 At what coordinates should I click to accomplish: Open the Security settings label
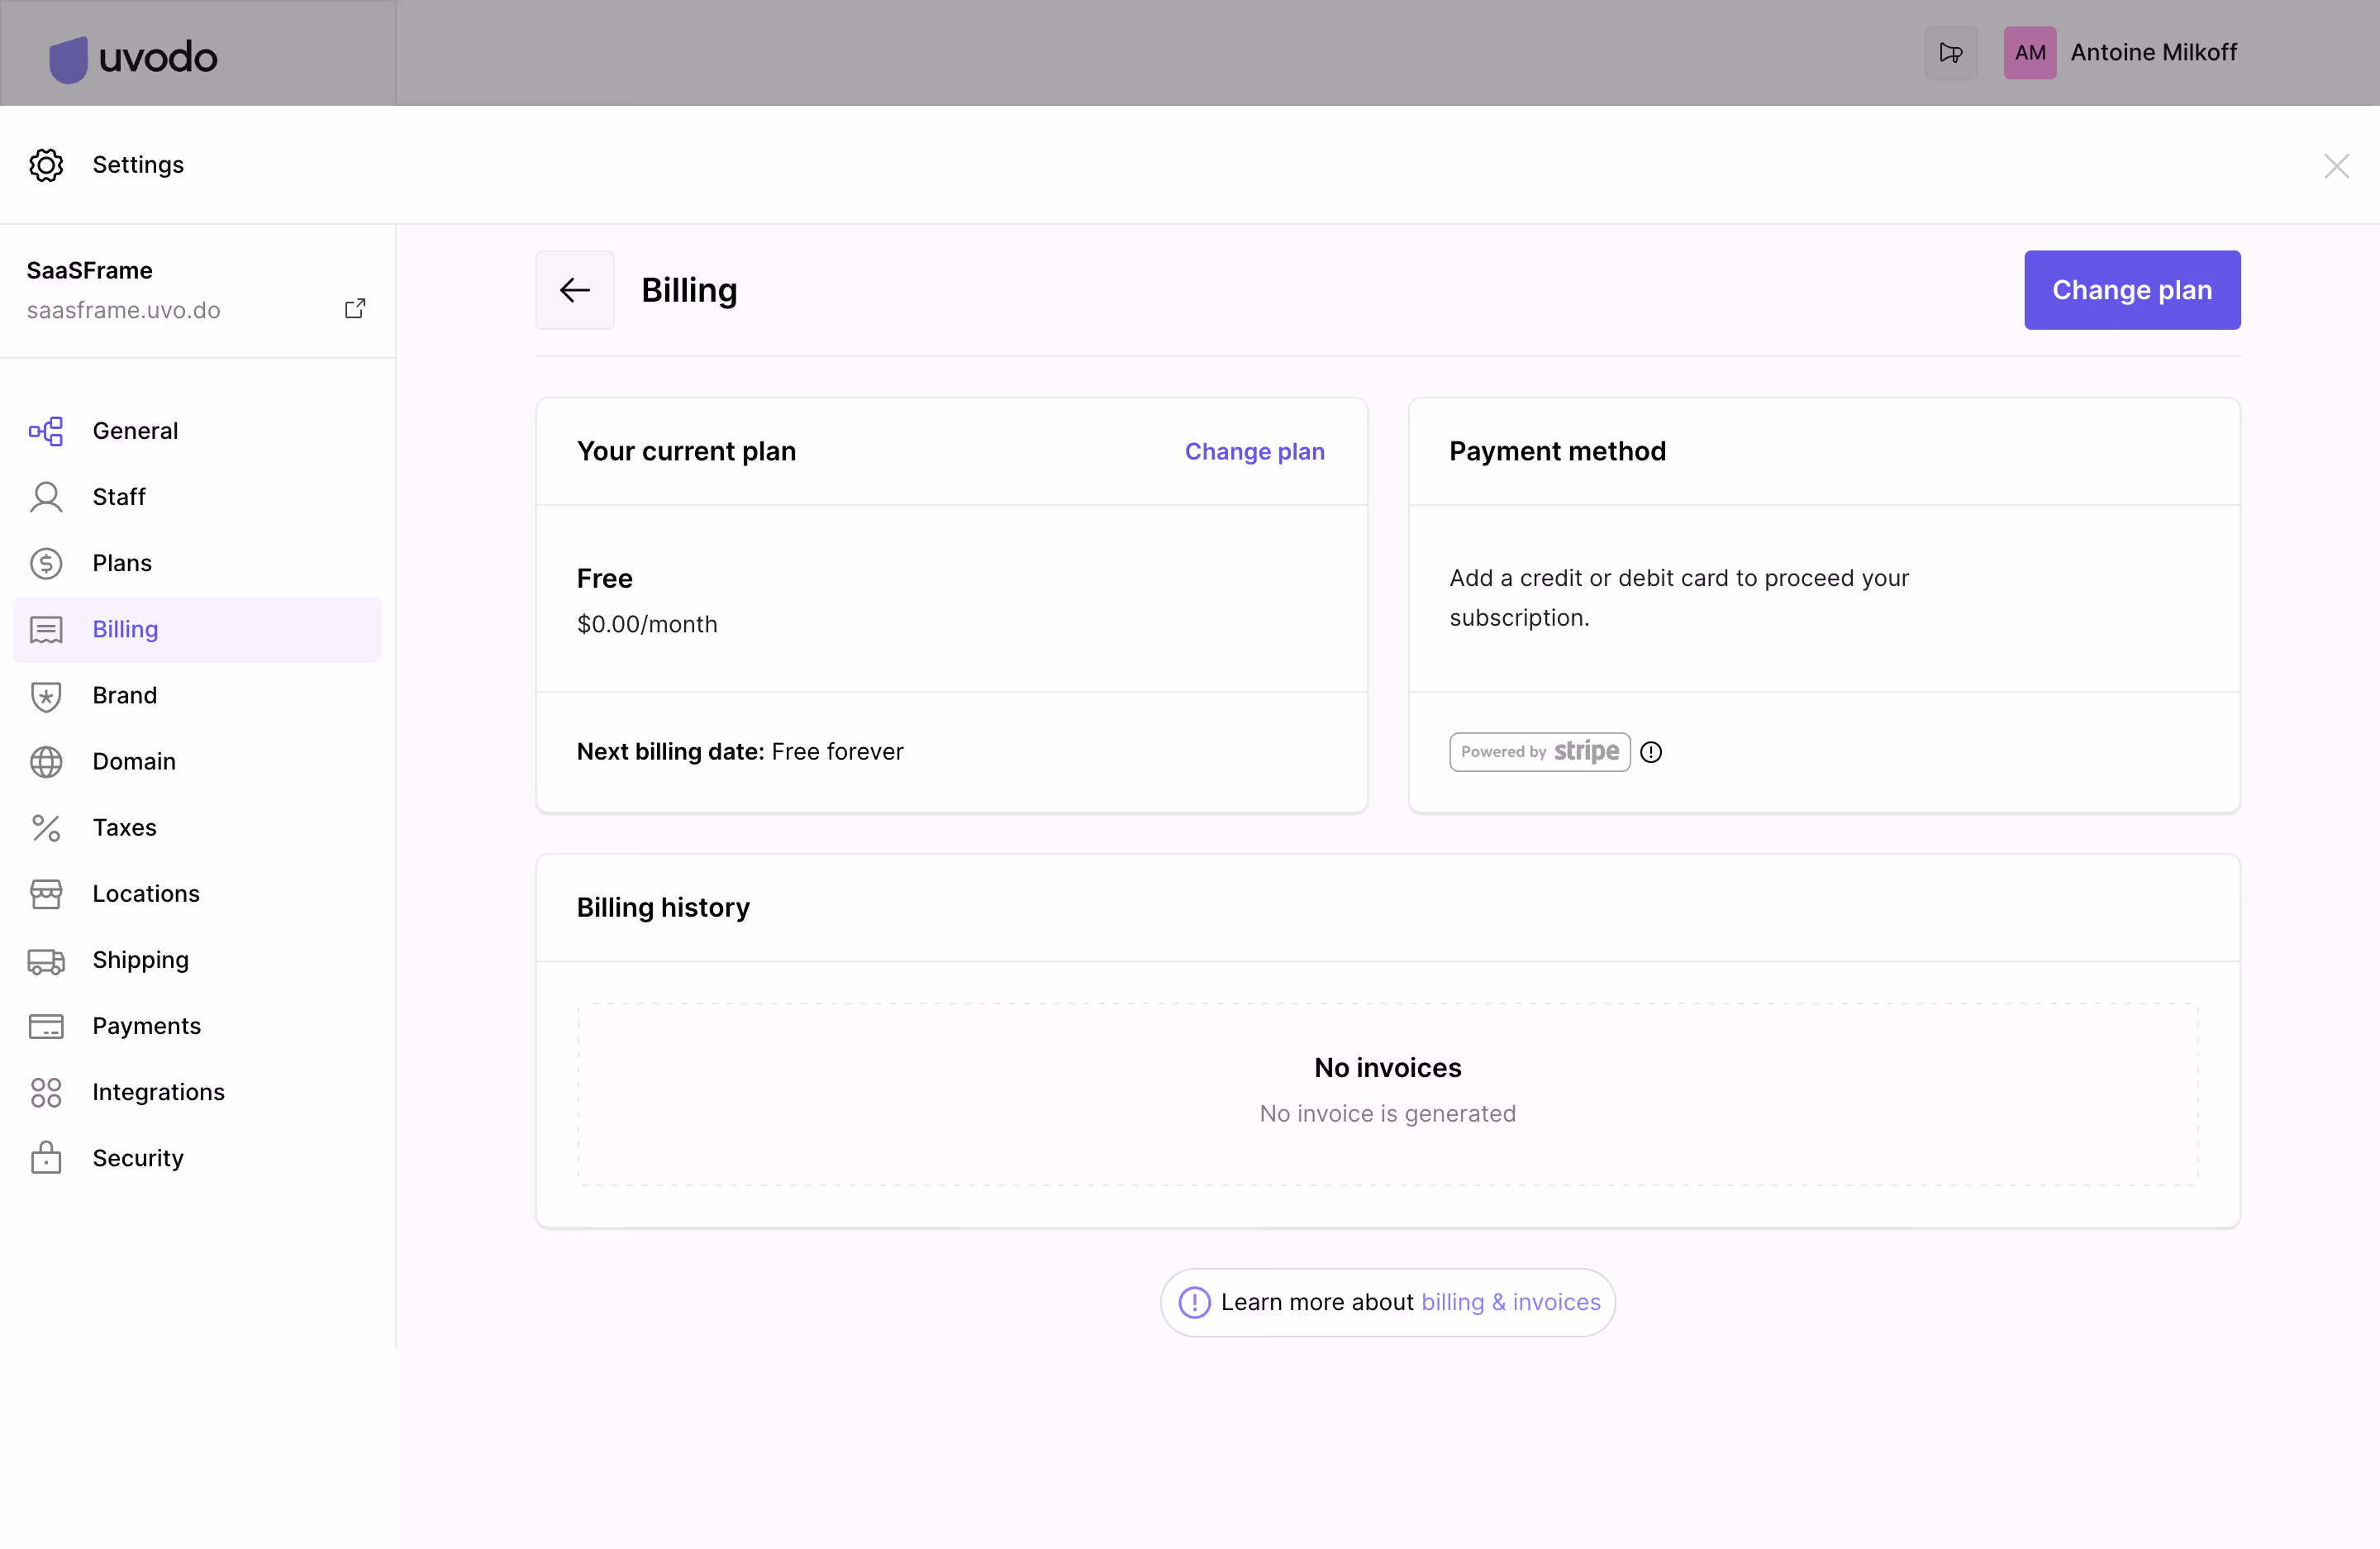click(x=138, y=1158)
